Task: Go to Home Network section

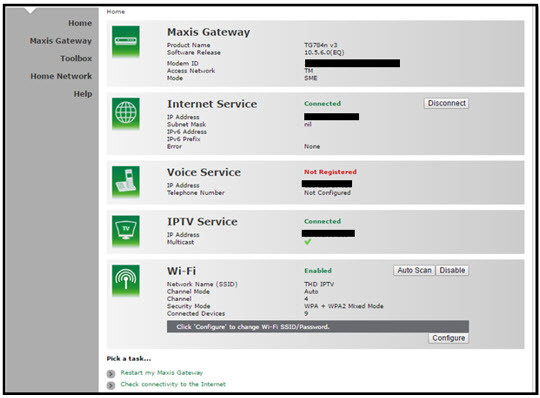Action: [61, 76]
